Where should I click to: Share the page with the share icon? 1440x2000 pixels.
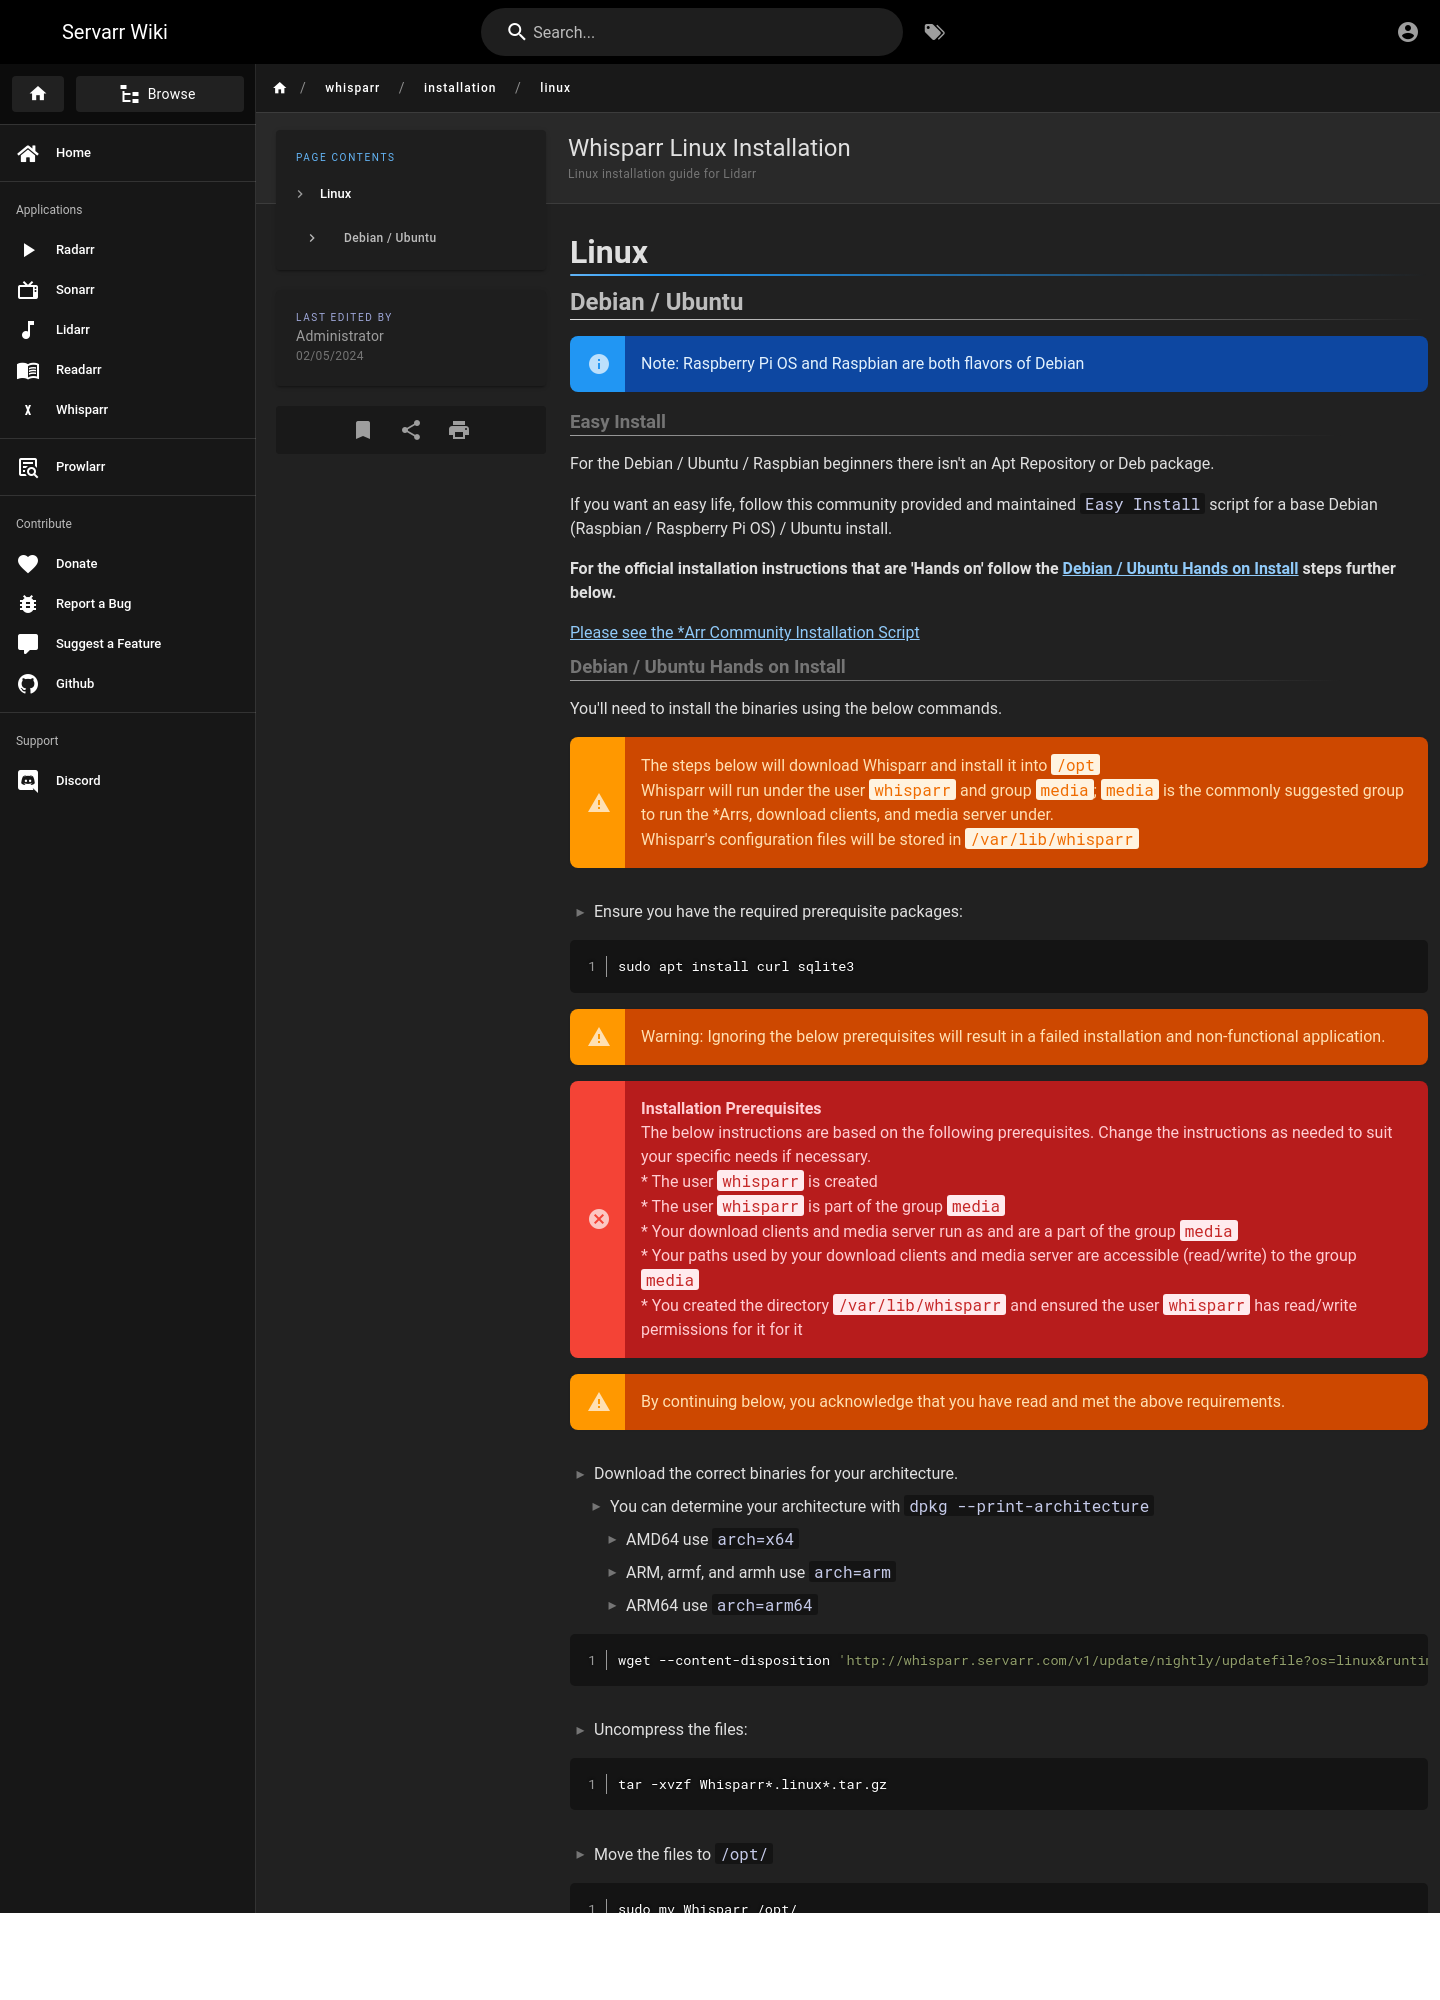click(x=411, y=430)
